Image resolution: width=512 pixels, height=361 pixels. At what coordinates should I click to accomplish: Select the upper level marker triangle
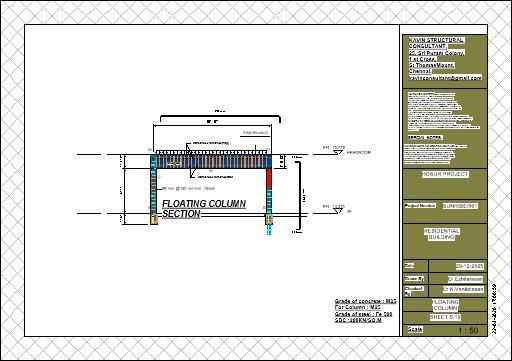pyautogui.click(x=338, y=152)
